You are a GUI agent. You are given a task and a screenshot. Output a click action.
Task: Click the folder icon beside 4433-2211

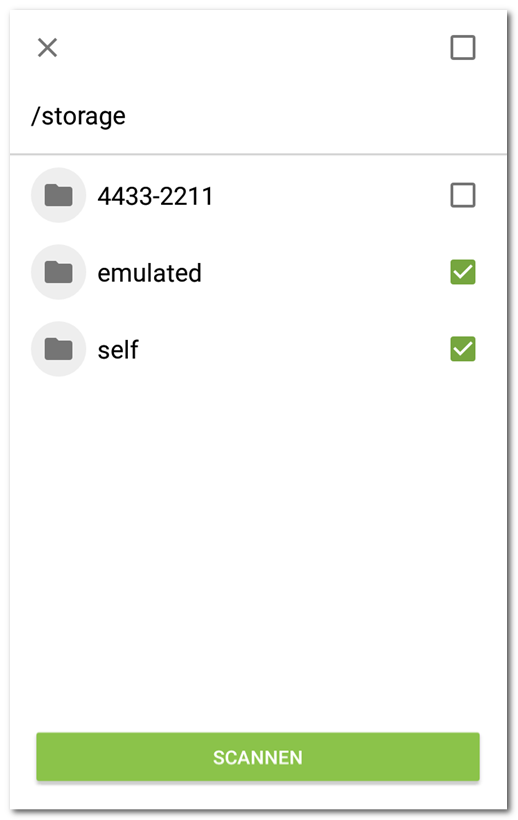(x=59, y=196)
